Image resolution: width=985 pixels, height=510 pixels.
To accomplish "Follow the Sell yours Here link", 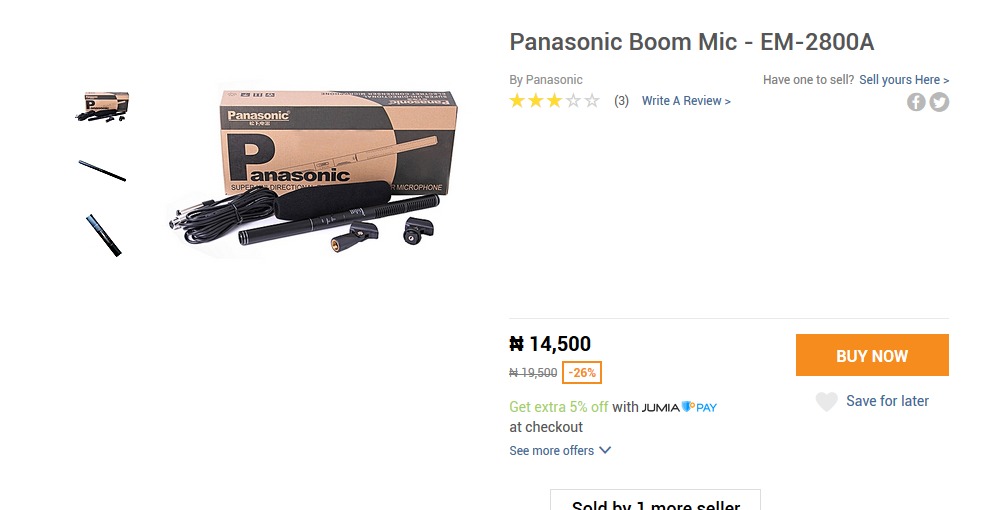I will pos(904,80).
